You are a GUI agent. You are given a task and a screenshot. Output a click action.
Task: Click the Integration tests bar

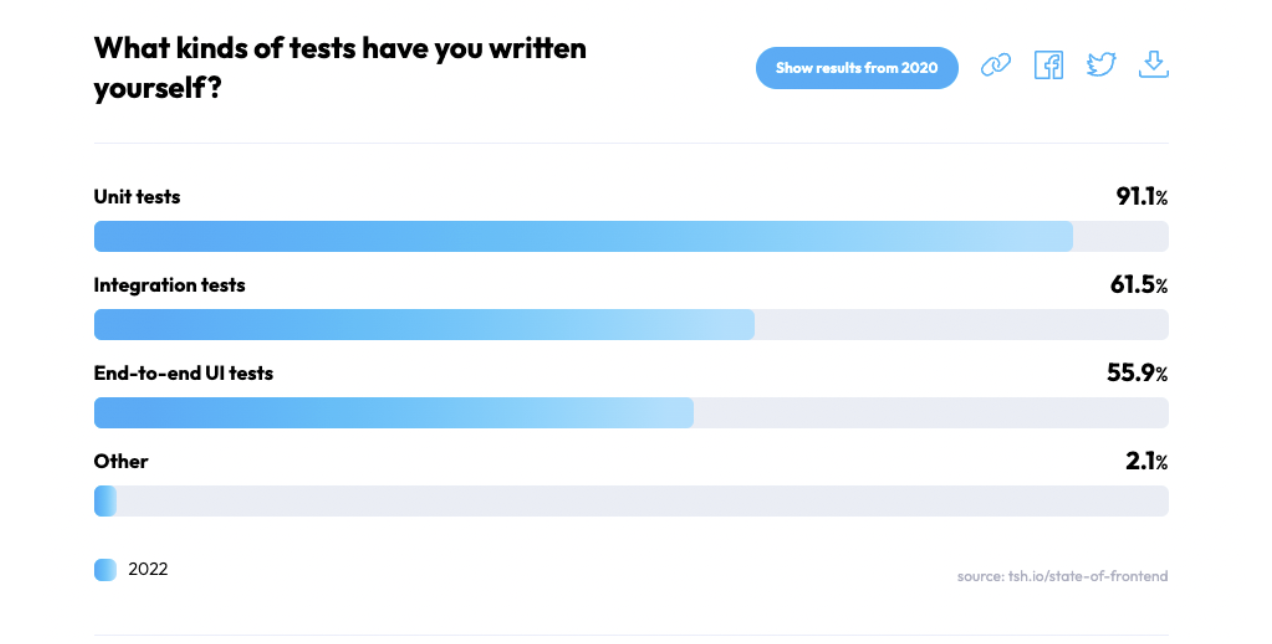pyautogui.click(x=631, y=324)
